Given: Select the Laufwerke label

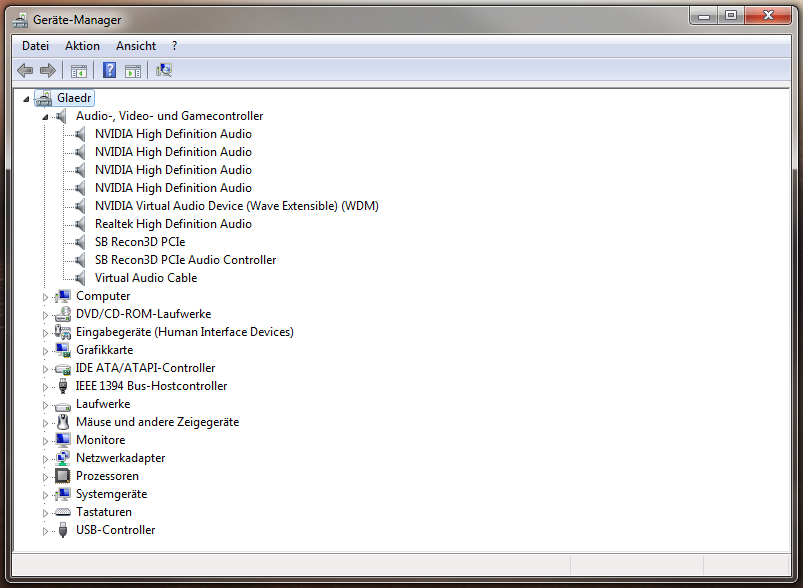Looking at the screenshot, I should pos(103,404).
